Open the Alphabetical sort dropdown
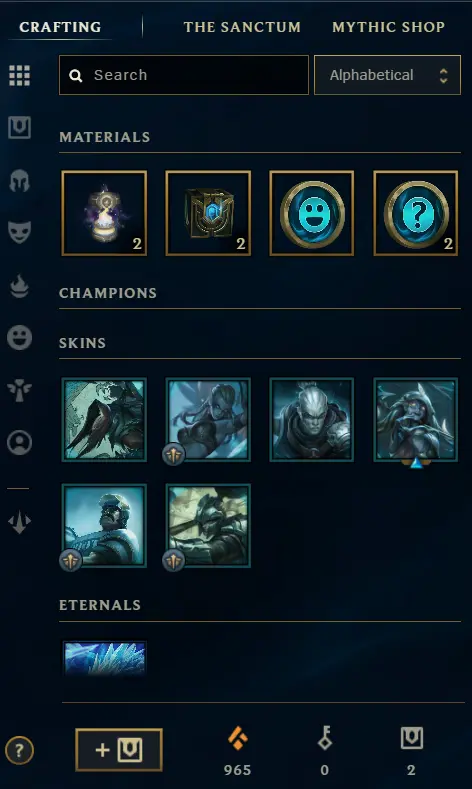 [387, 75]
